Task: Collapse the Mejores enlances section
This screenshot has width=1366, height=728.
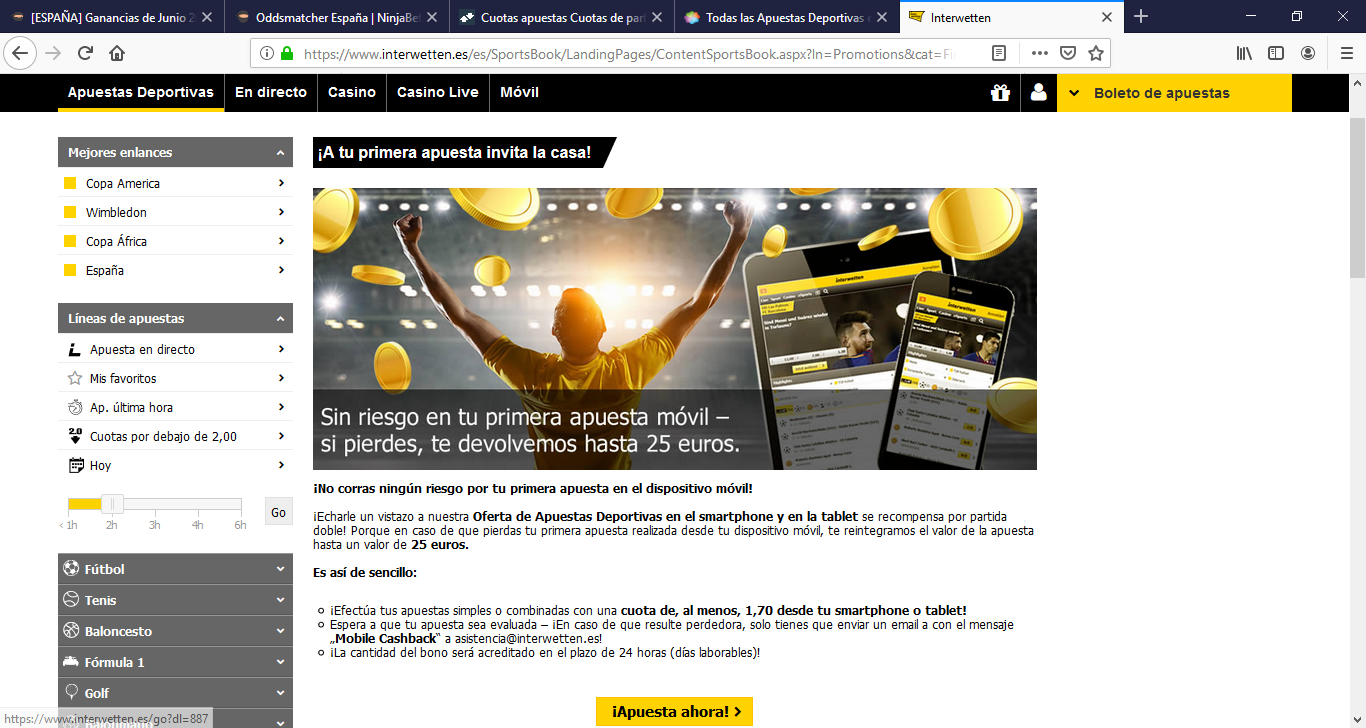Action: 281,153
